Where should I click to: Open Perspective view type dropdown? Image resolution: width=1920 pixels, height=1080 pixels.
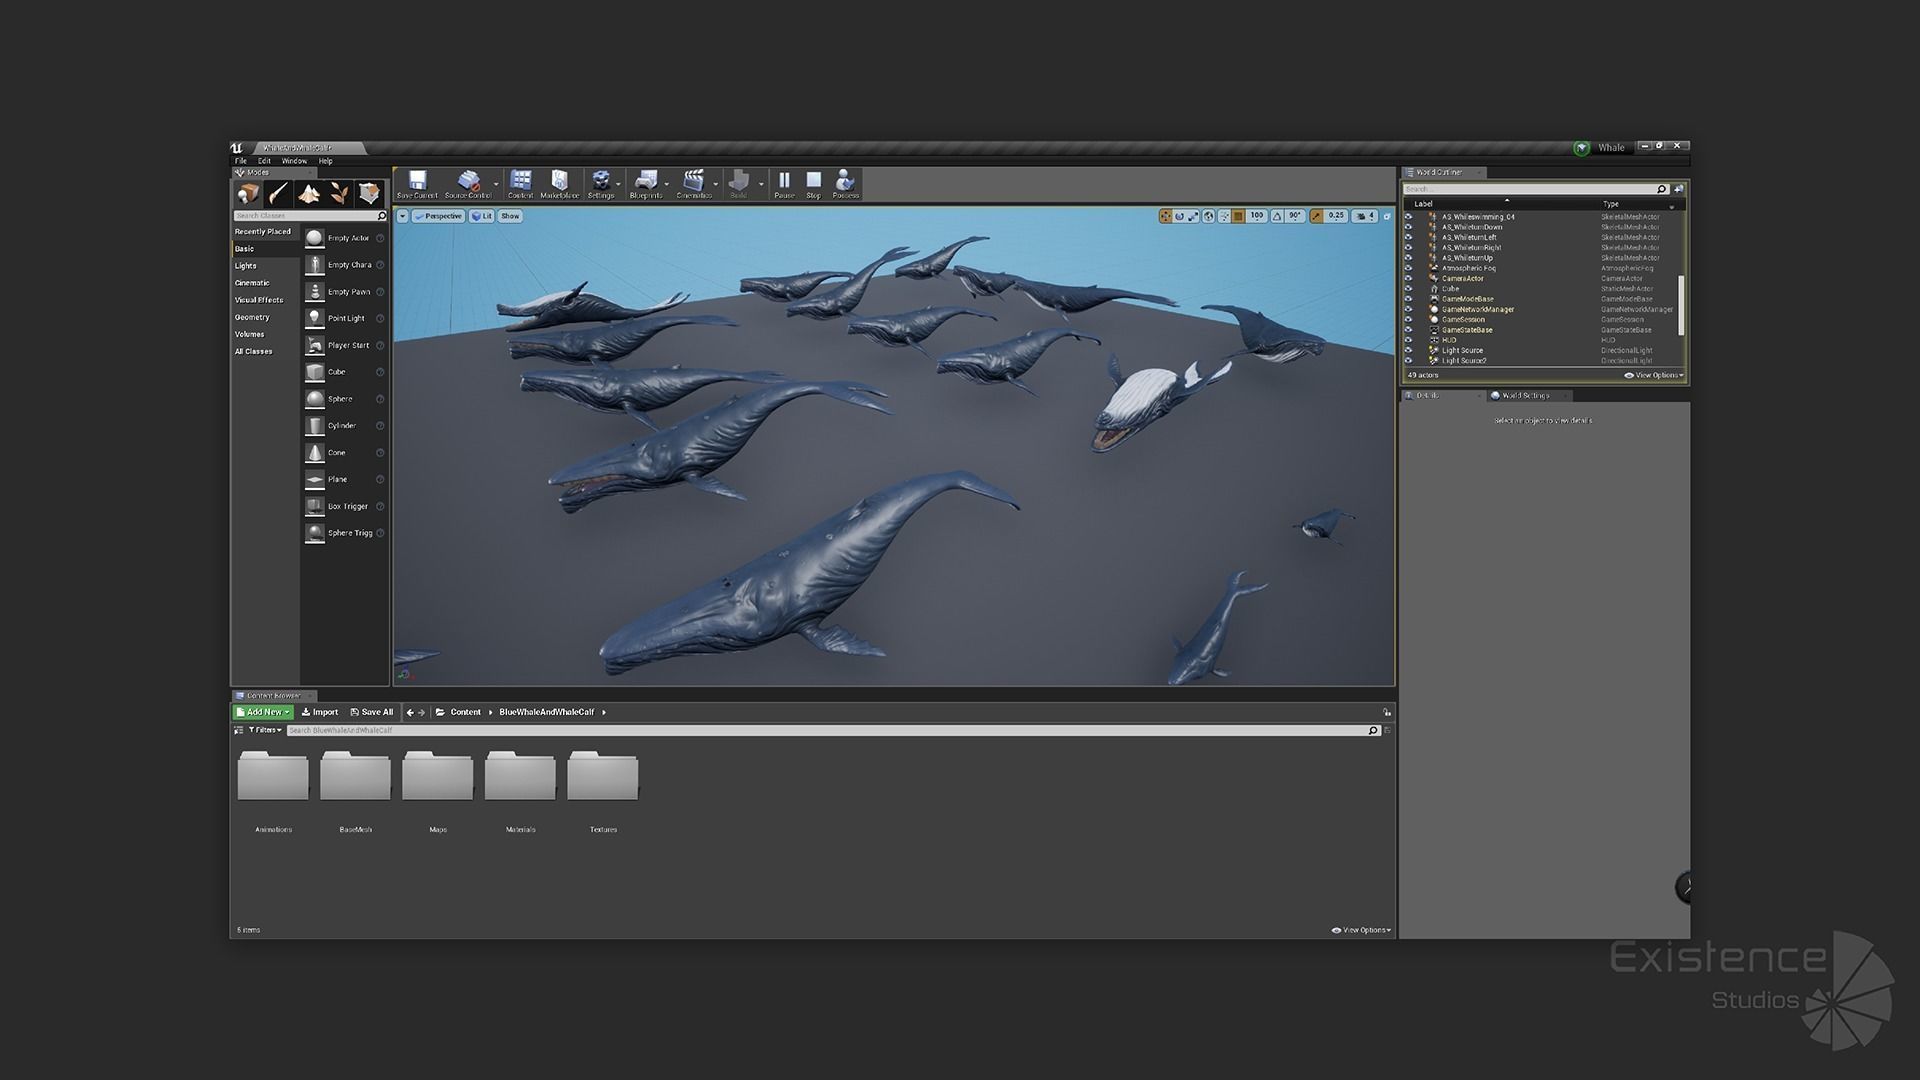click(438, 216)
